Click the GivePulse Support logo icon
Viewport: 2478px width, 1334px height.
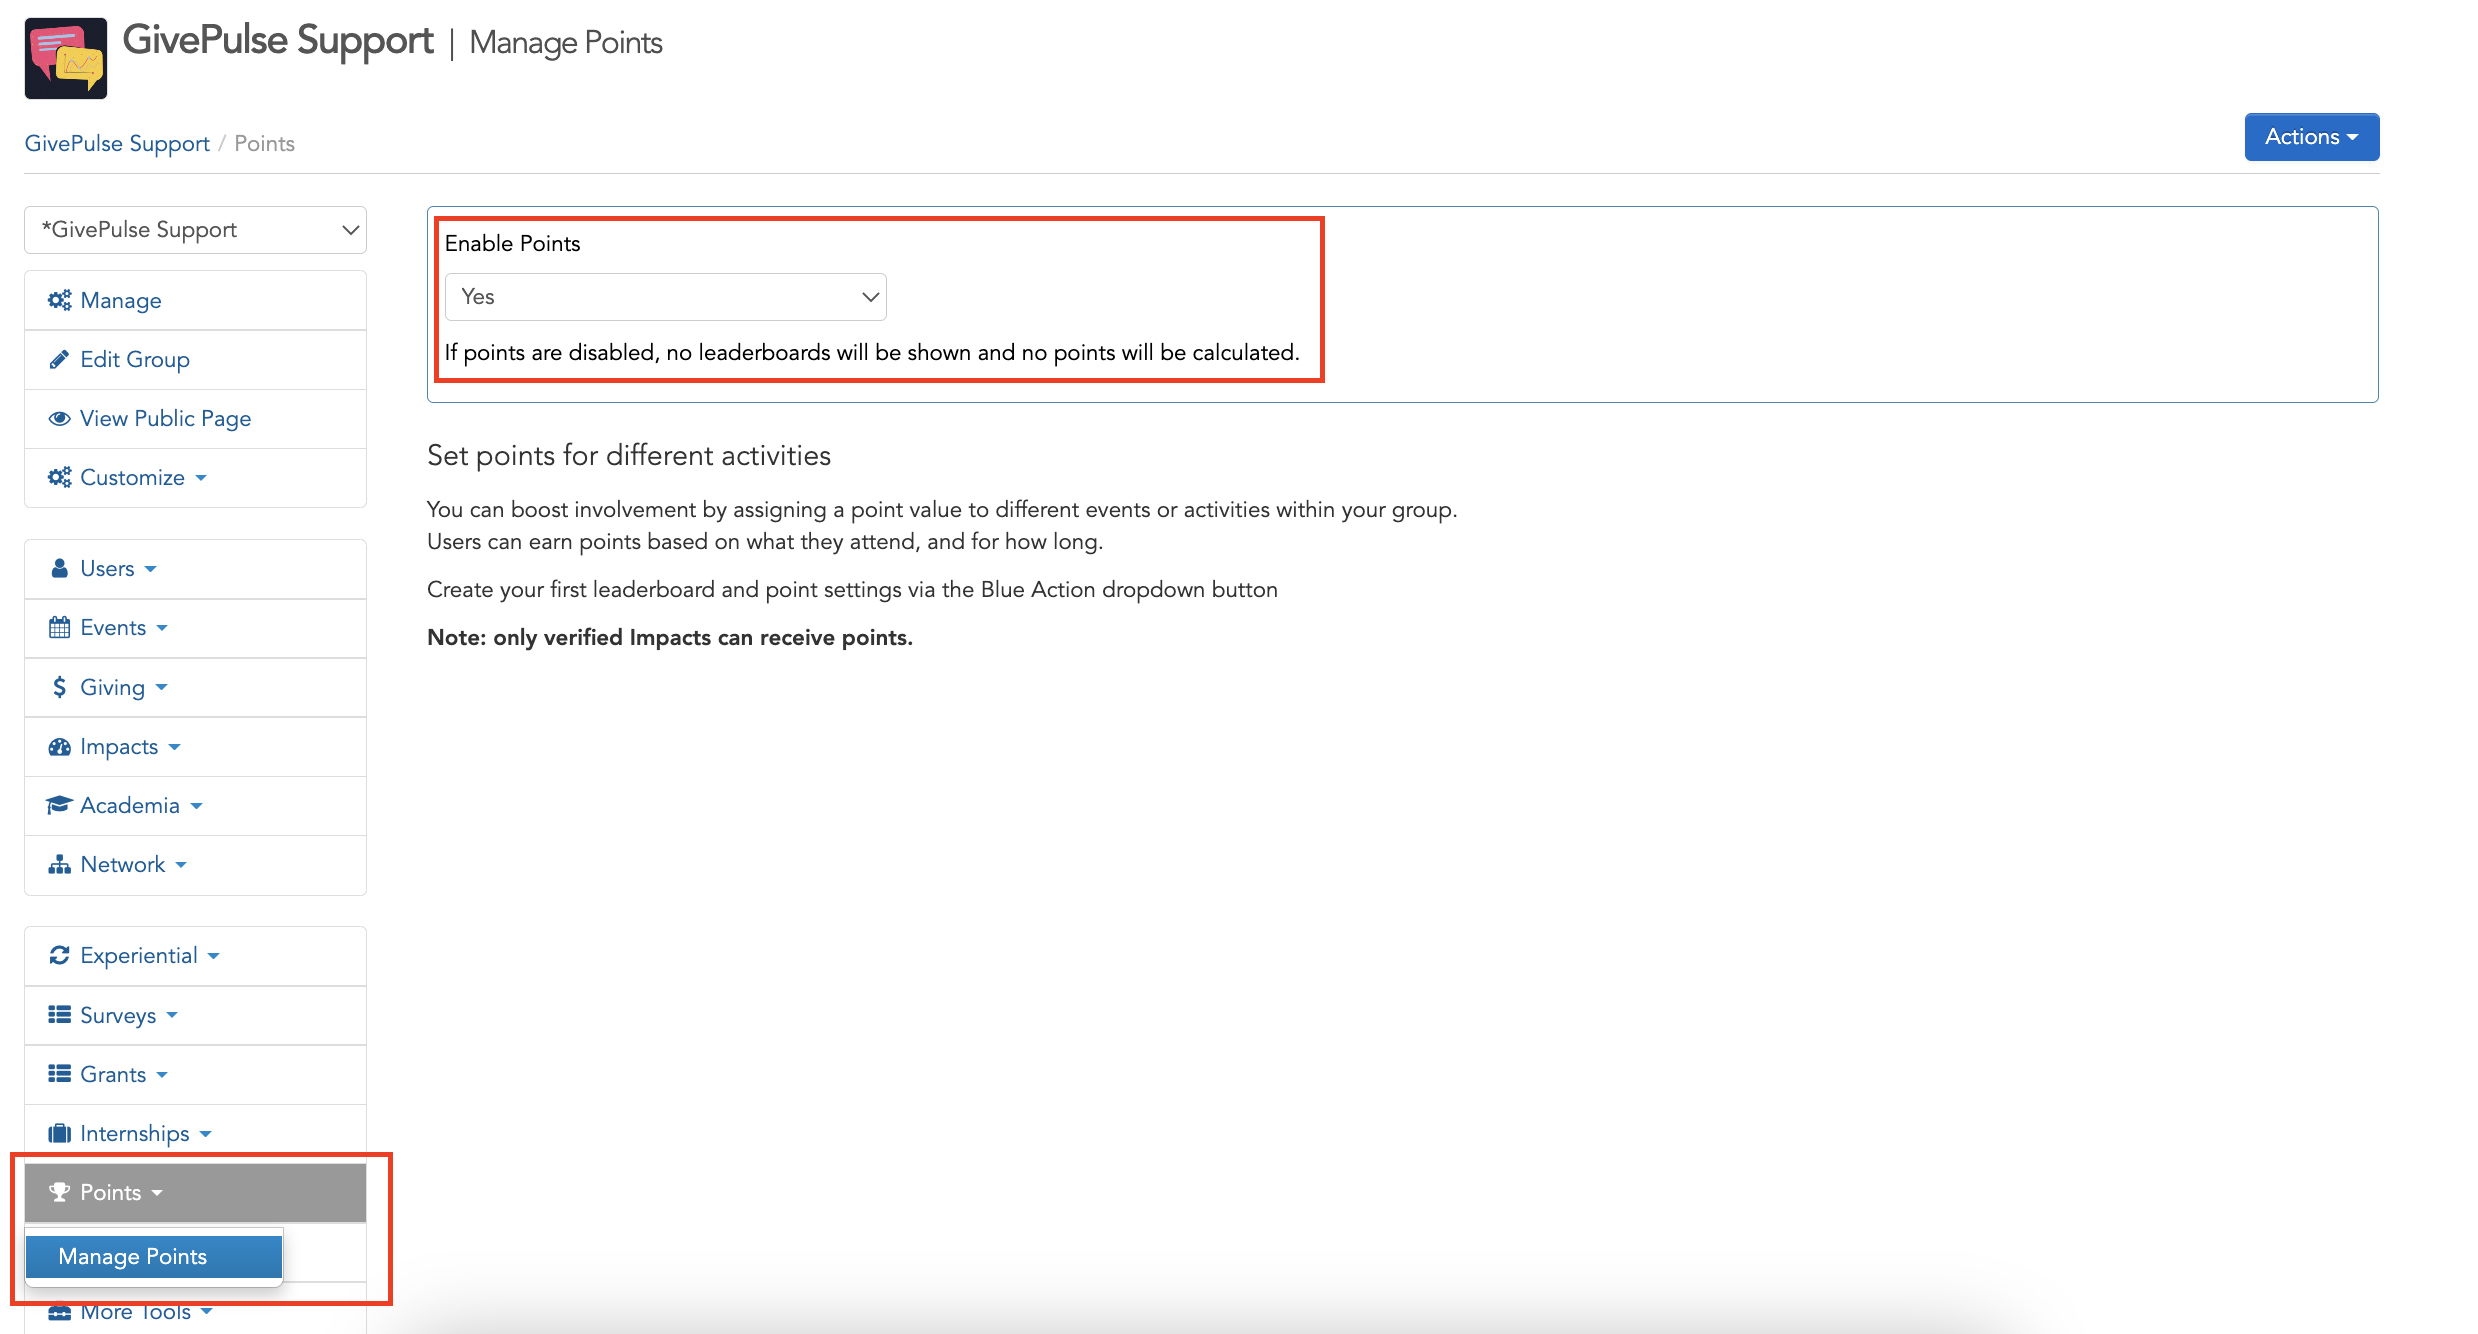66,58
